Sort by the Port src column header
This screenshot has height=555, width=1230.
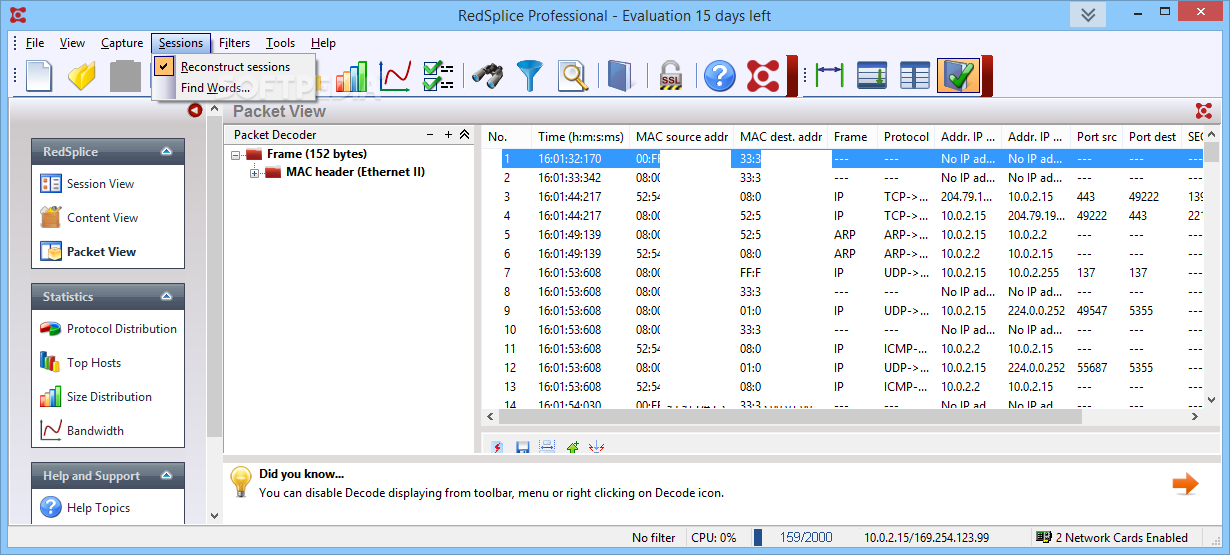[1096, 137]
